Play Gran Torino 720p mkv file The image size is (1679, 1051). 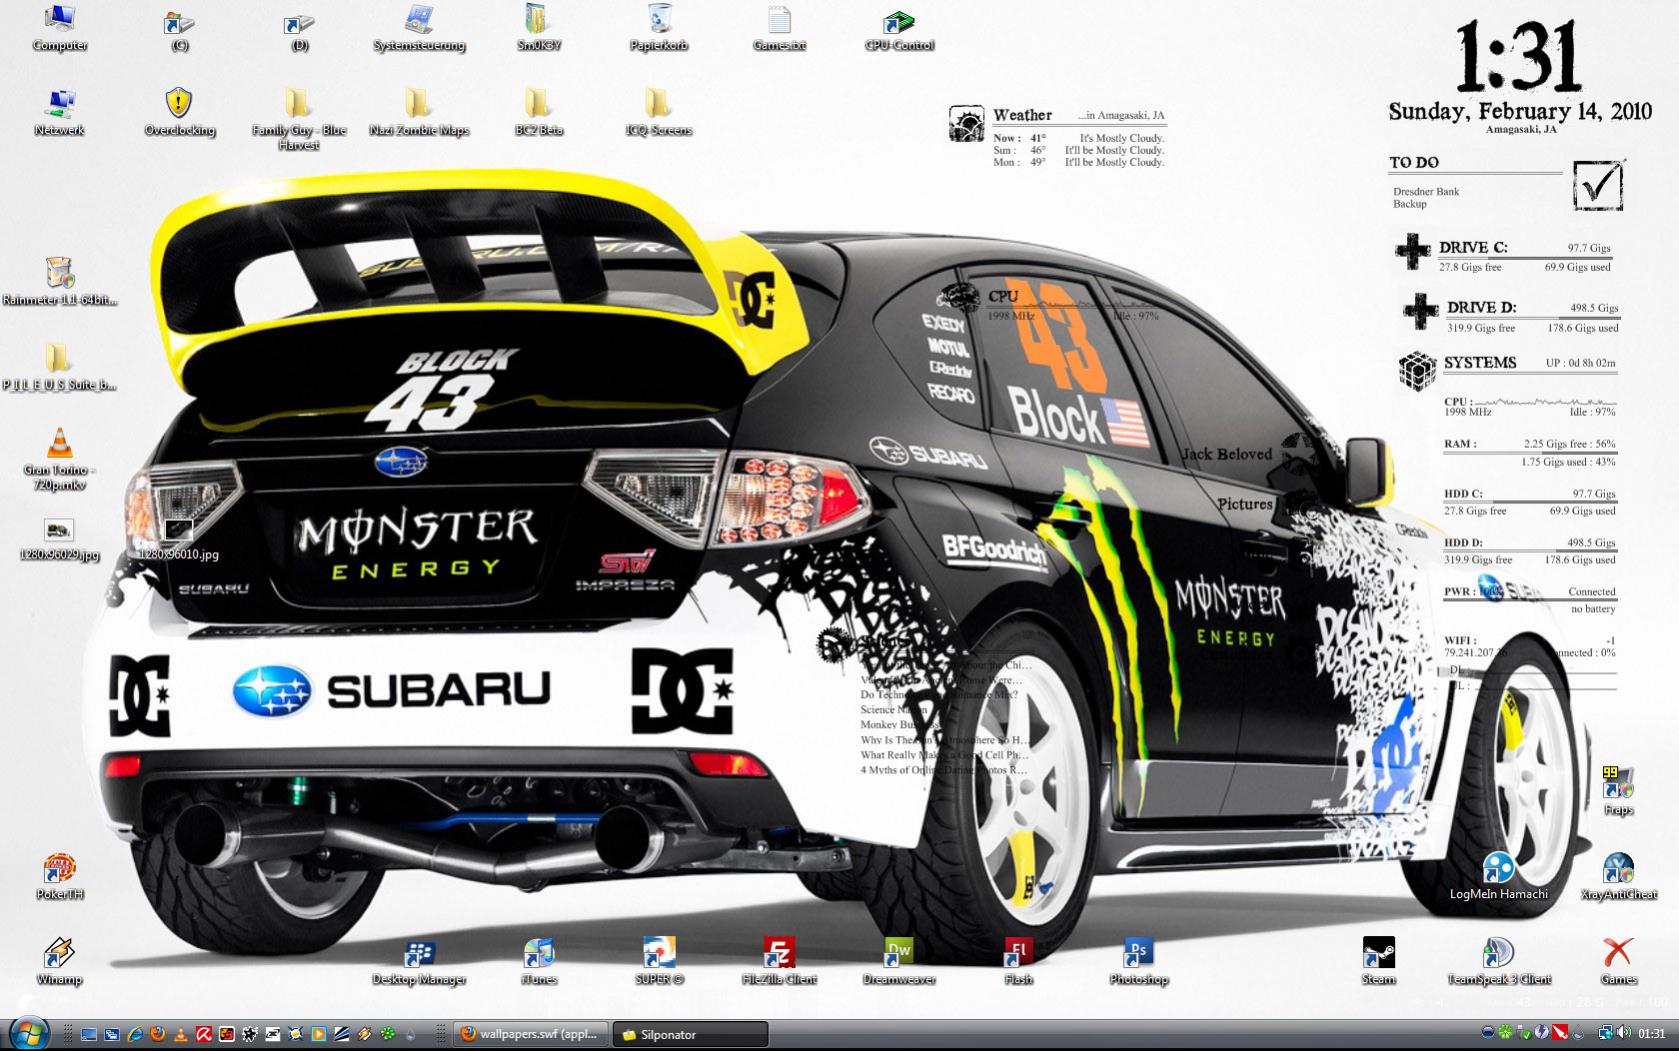click(60, 459)
